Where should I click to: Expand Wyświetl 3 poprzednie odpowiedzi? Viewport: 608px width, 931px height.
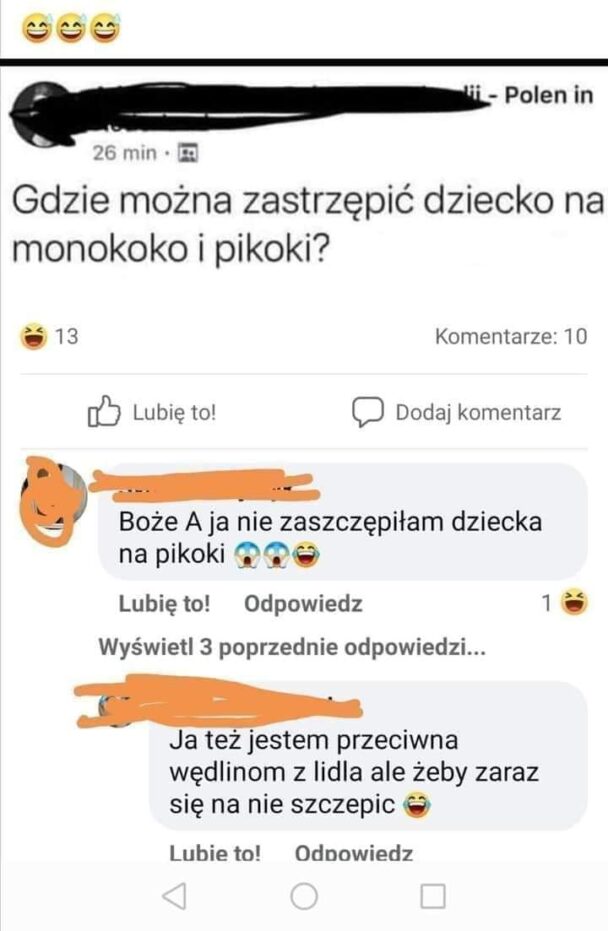(x=292, y=647)
